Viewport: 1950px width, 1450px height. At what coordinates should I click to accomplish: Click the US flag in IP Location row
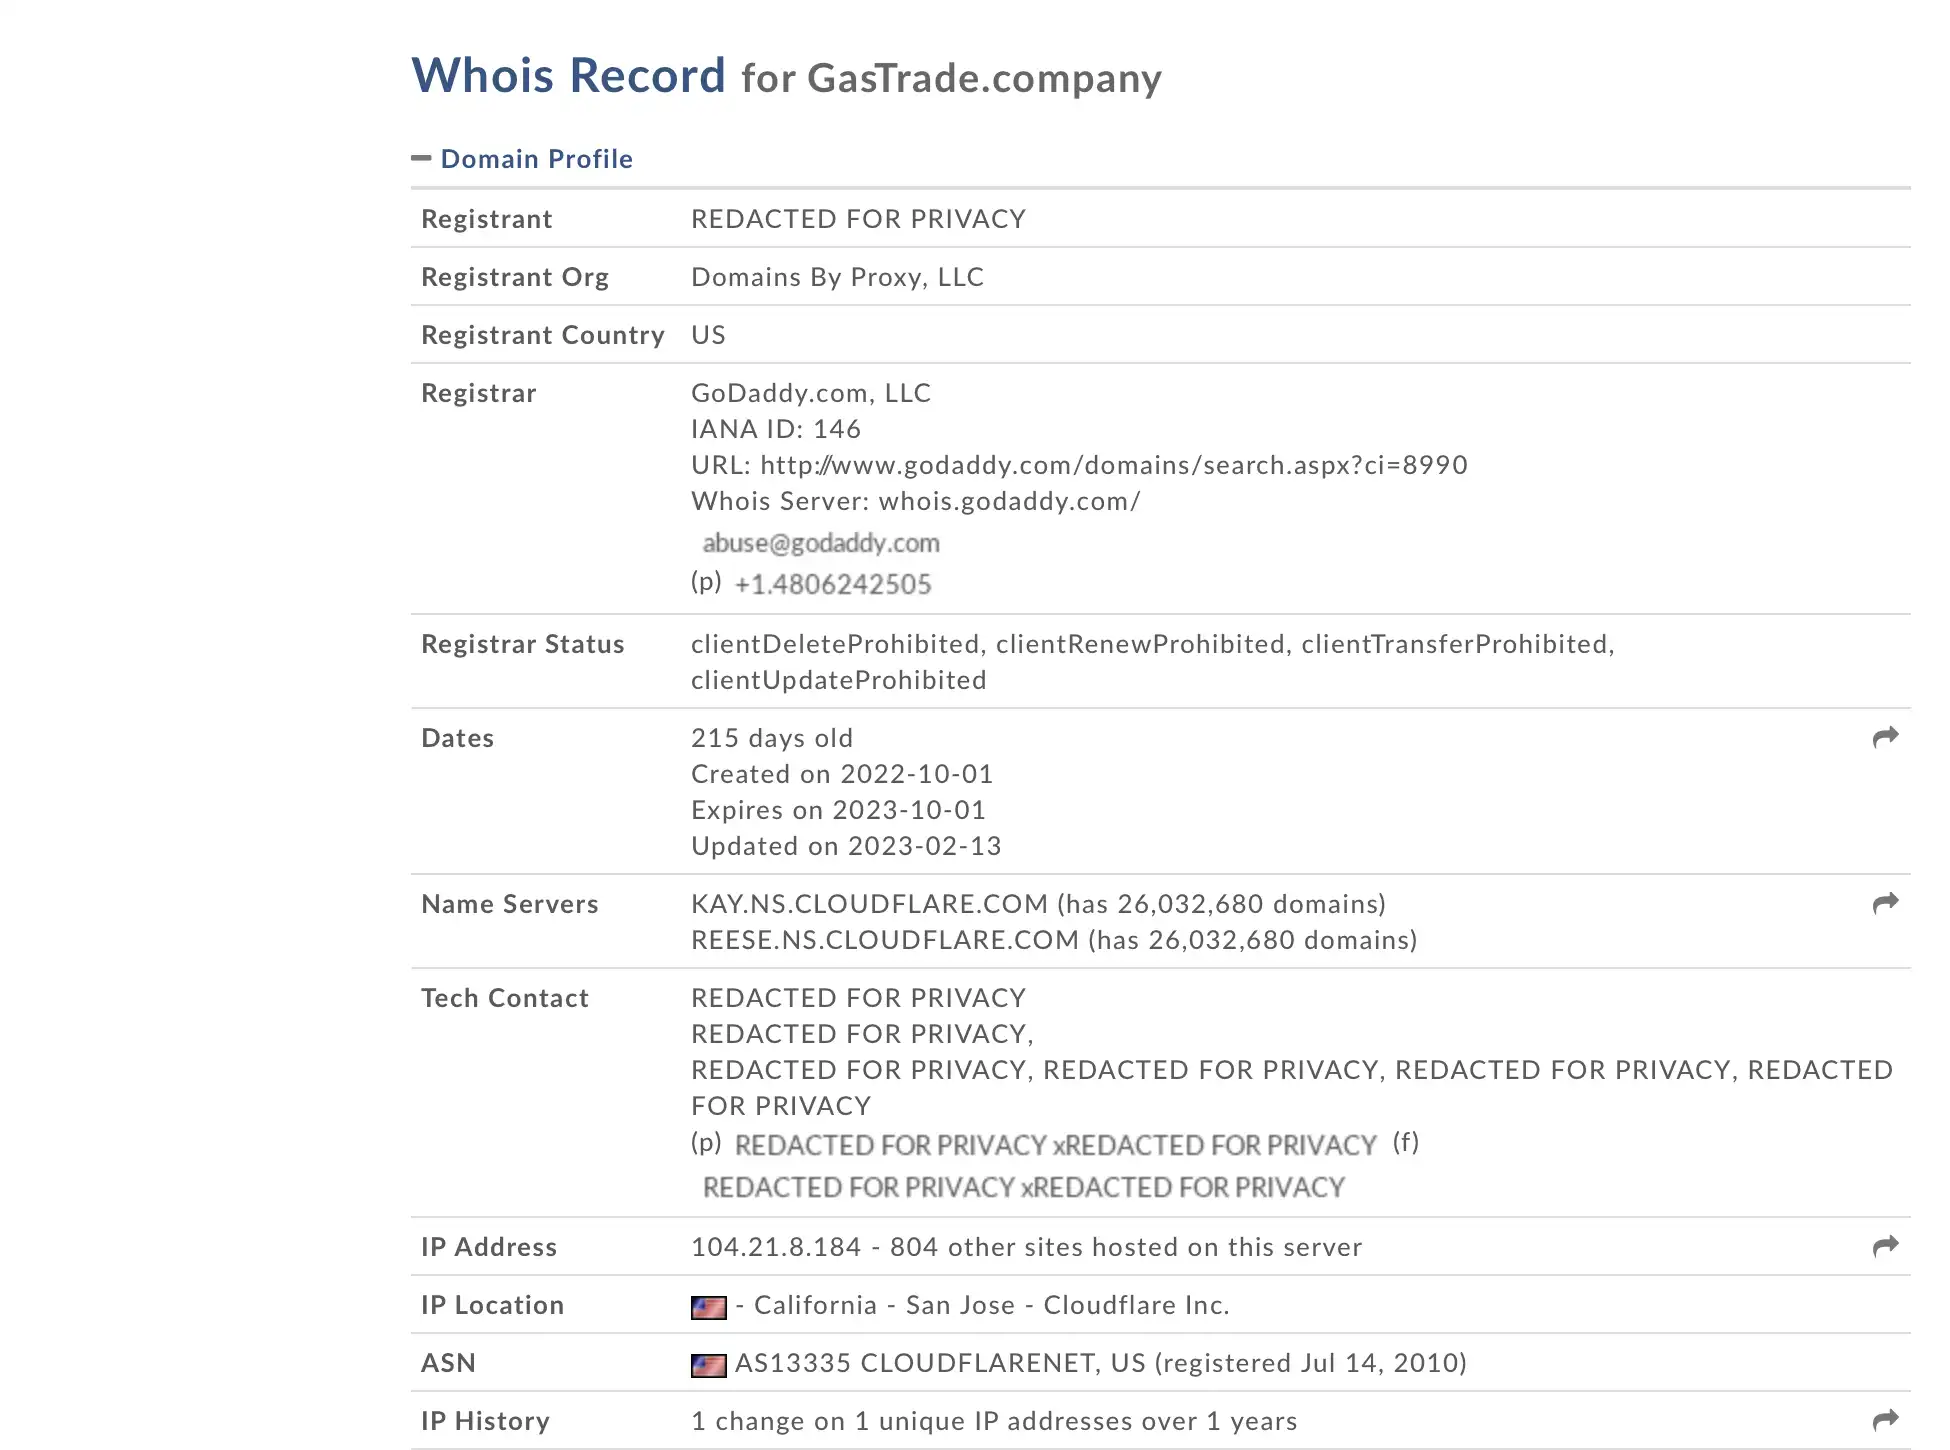(709, 1307)
